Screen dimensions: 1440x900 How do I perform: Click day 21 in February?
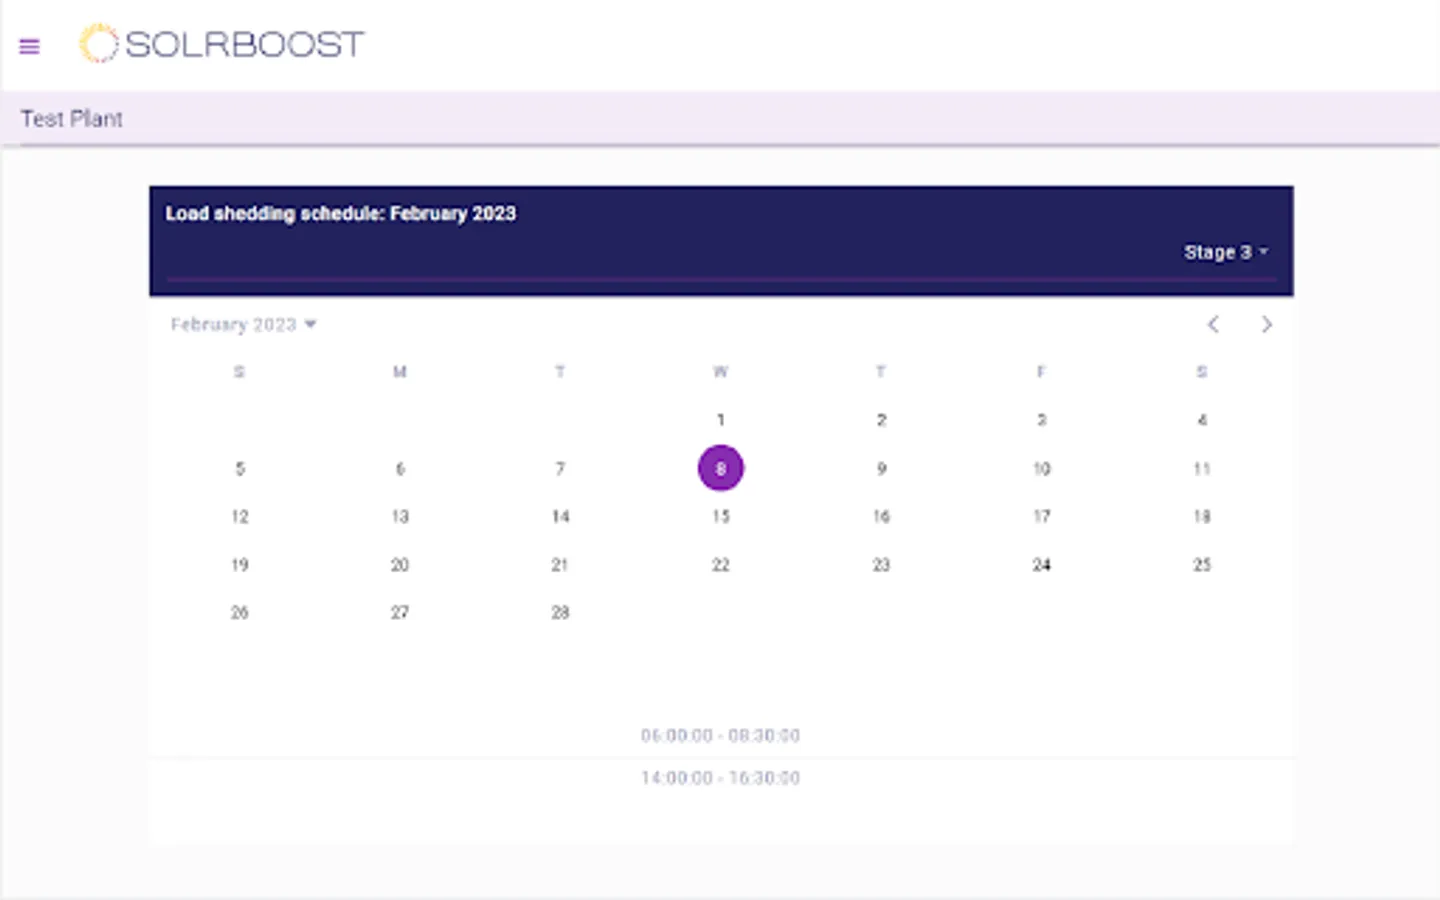click(x=560, y=564)
